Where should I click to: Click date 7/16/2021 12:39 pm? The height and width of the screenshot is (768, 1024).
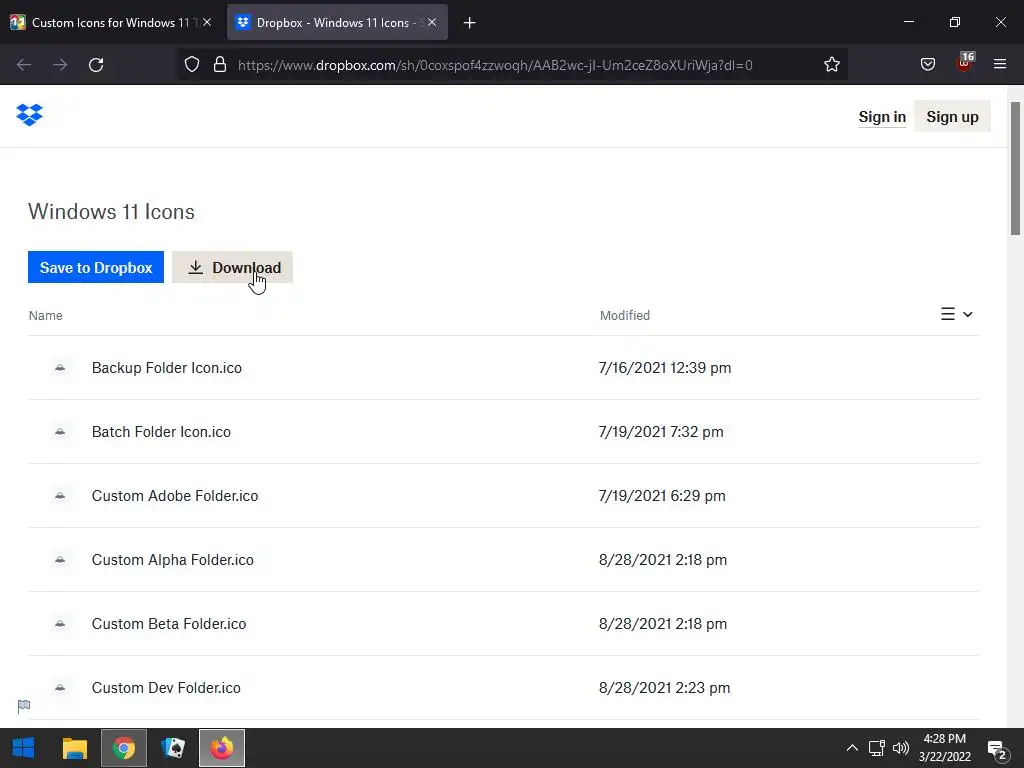coord(665,368)
